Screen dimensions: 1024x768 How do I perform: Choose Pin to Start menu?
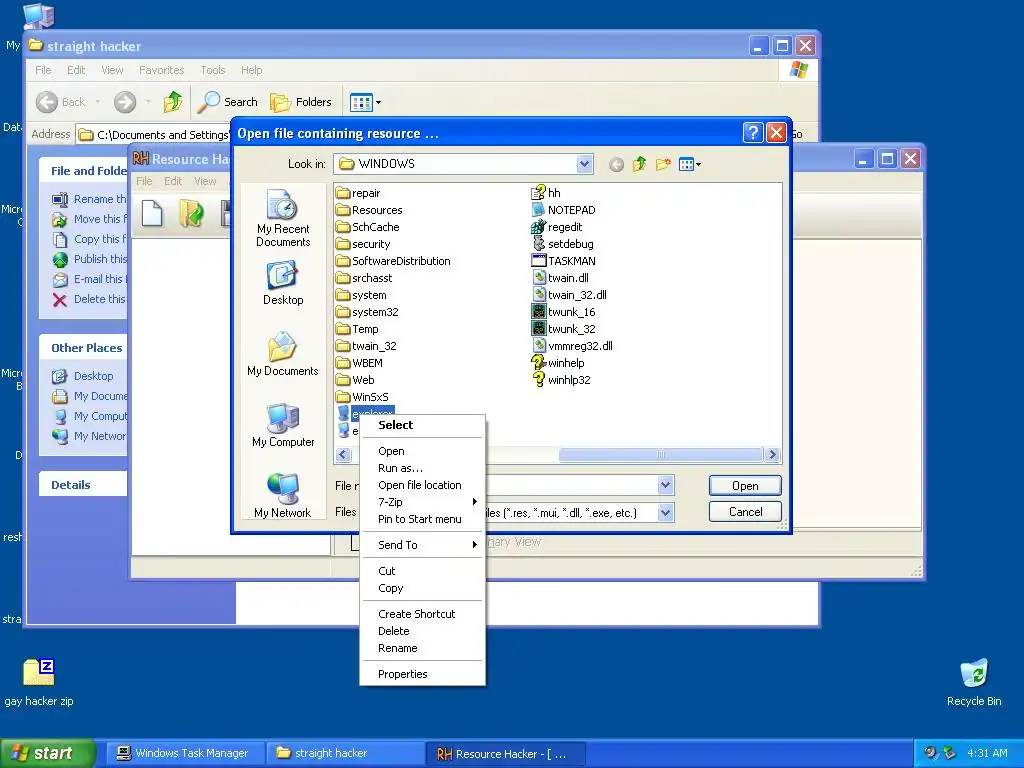pos(423,519)
